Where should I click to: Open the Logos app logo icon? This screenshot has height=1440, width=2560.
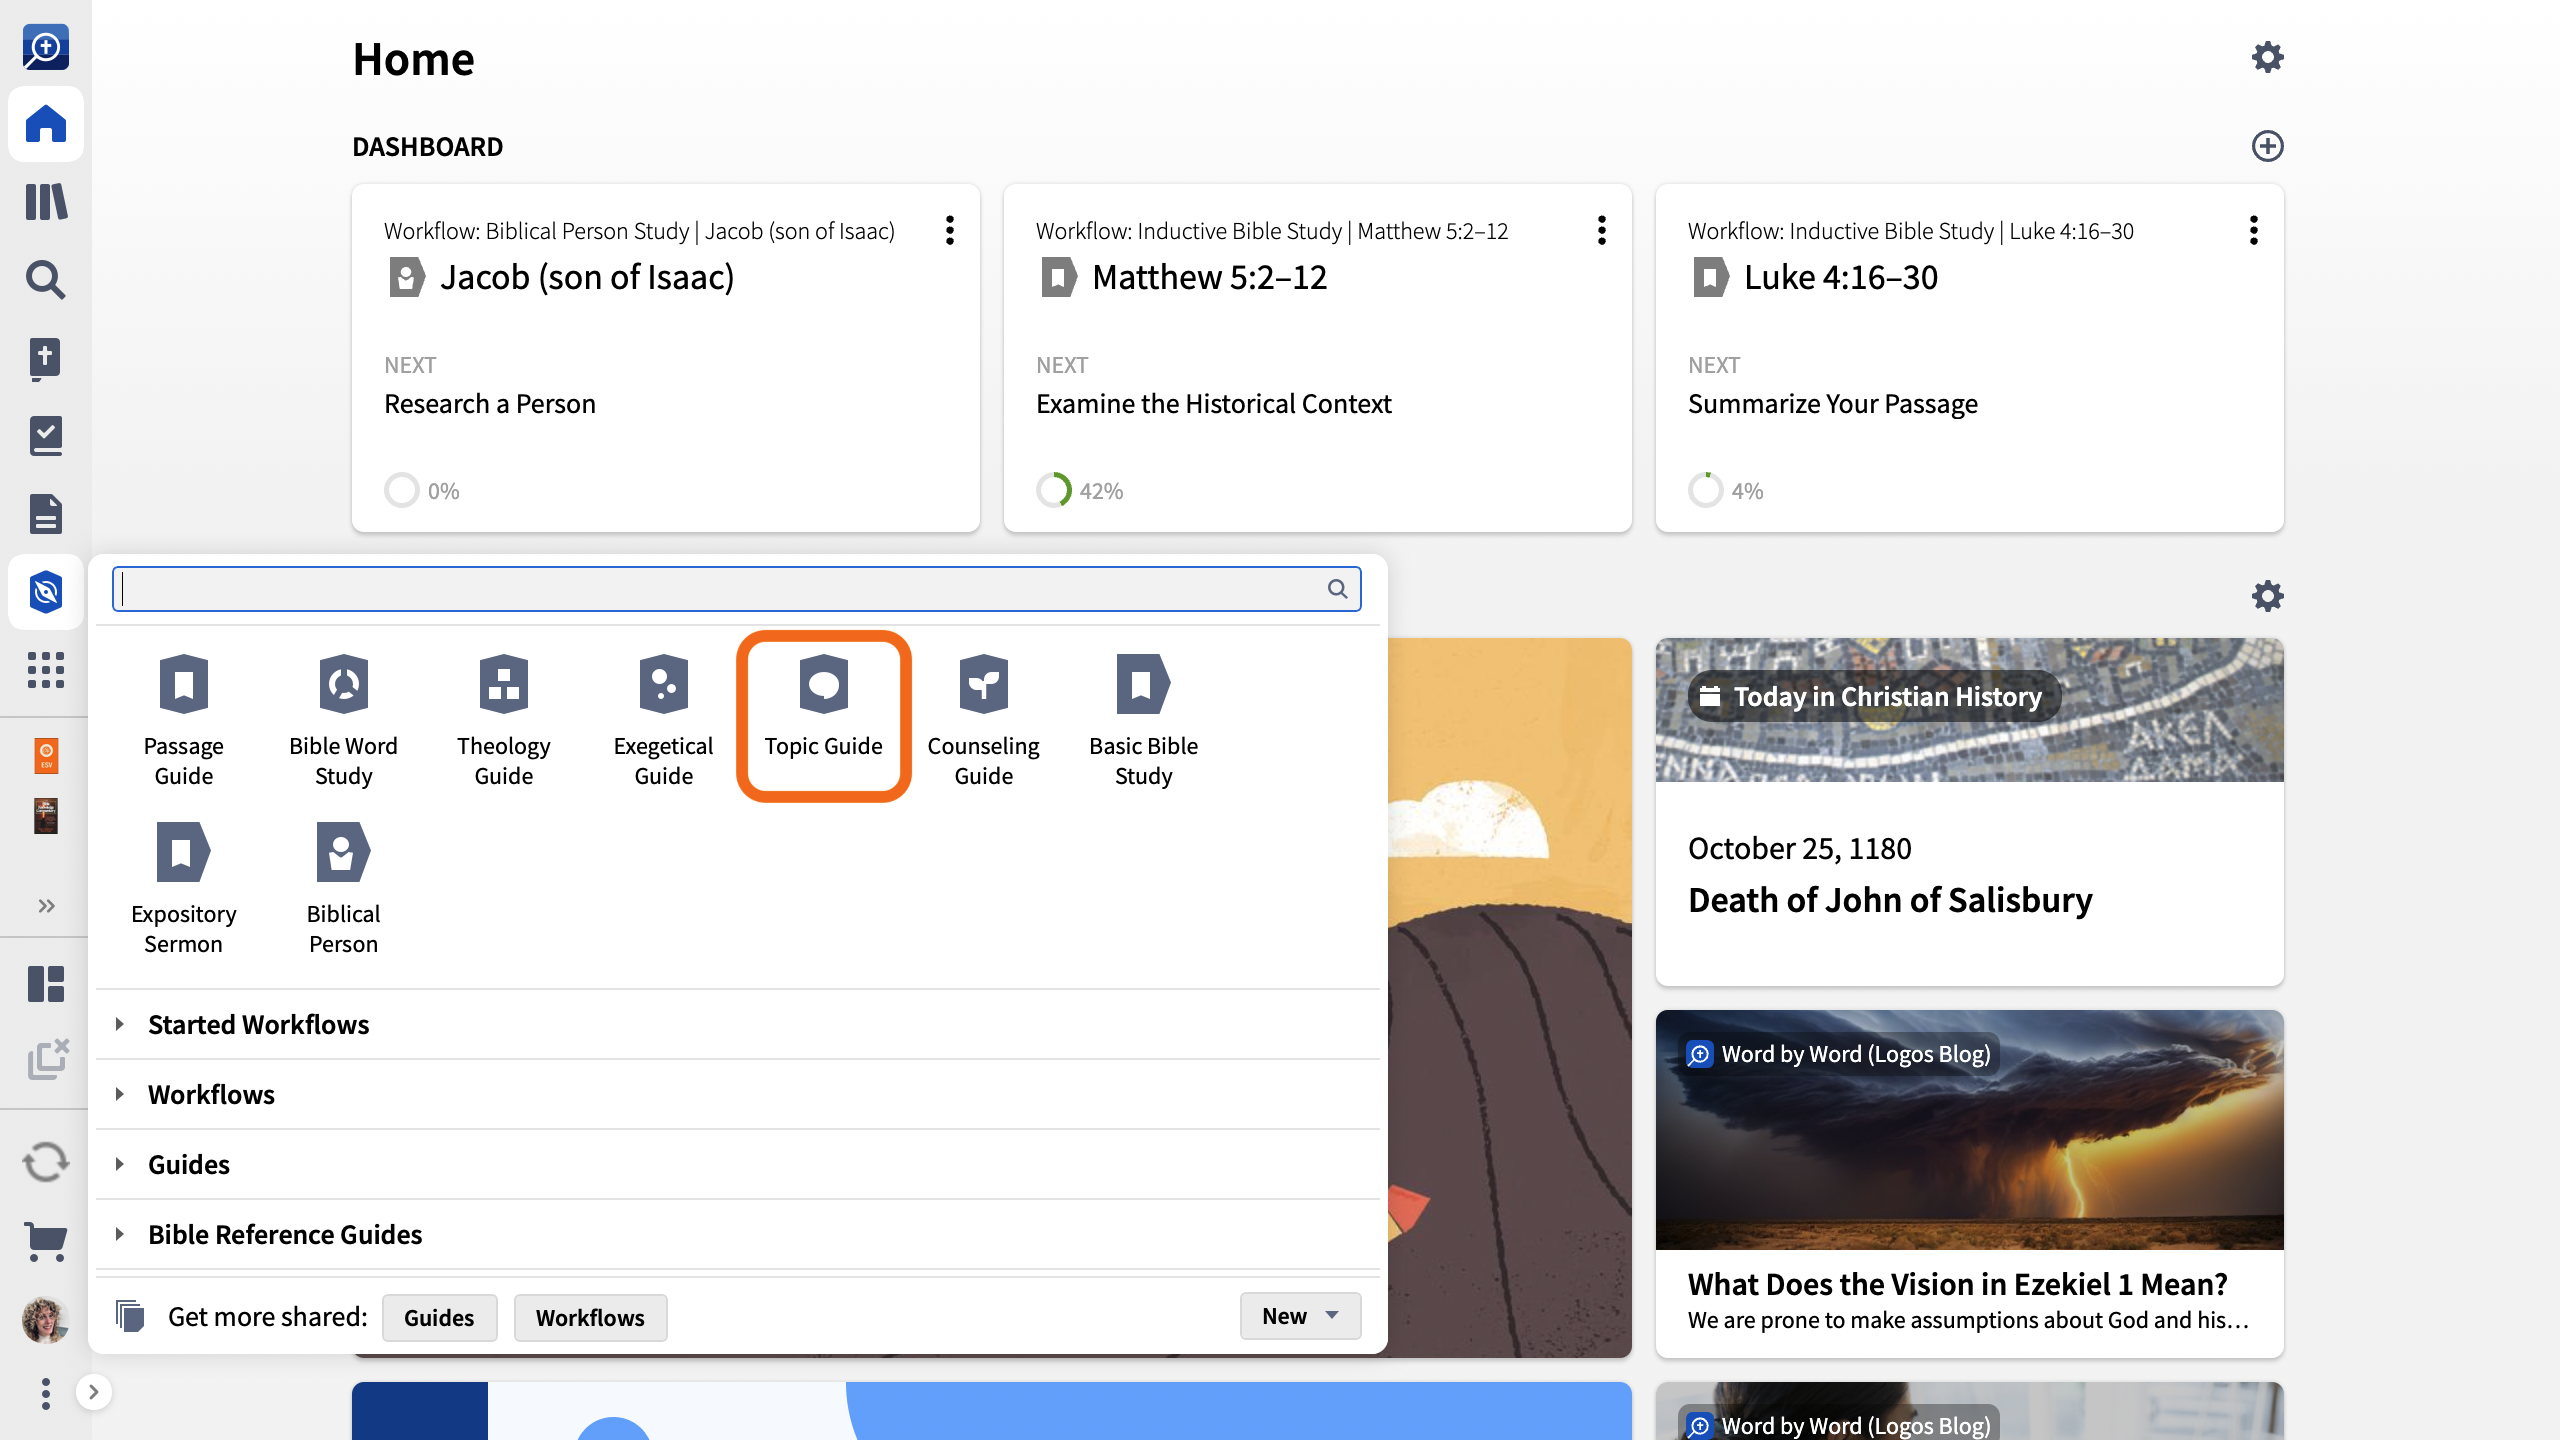click(x=46, y=47)
